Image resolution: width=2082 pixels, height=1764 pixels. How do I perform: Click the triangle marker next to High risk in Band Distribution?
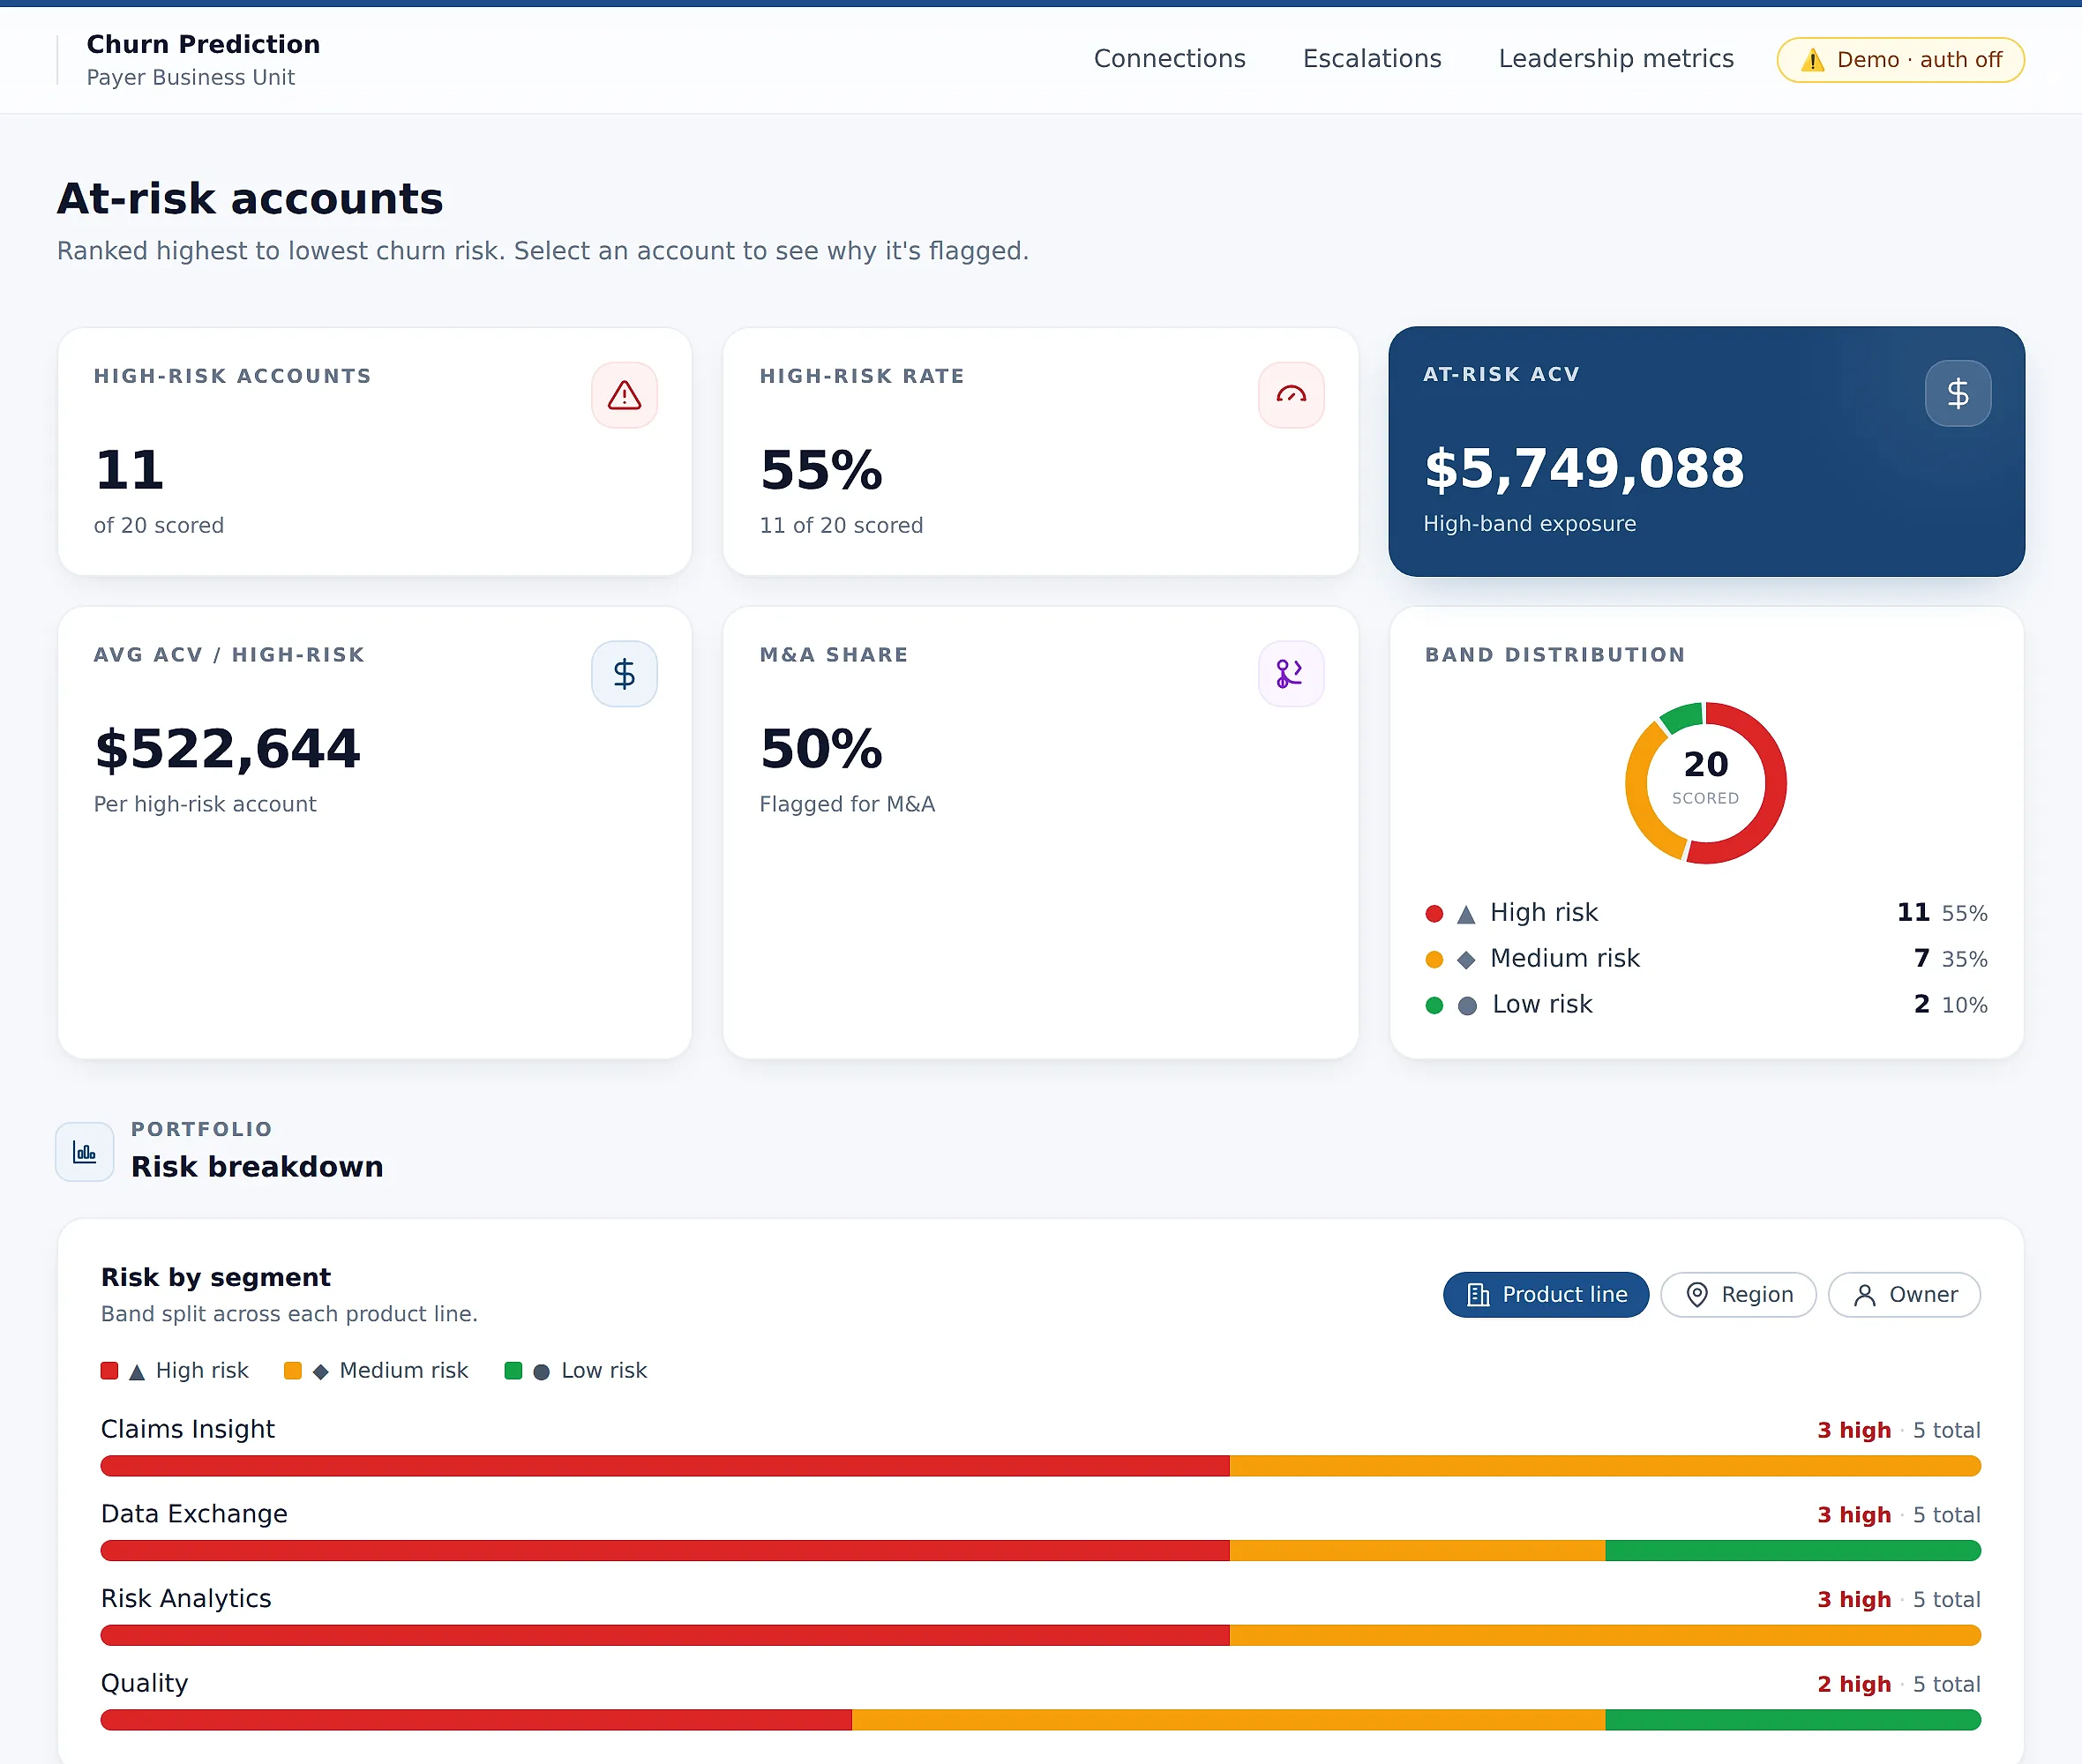[1466, 914]
